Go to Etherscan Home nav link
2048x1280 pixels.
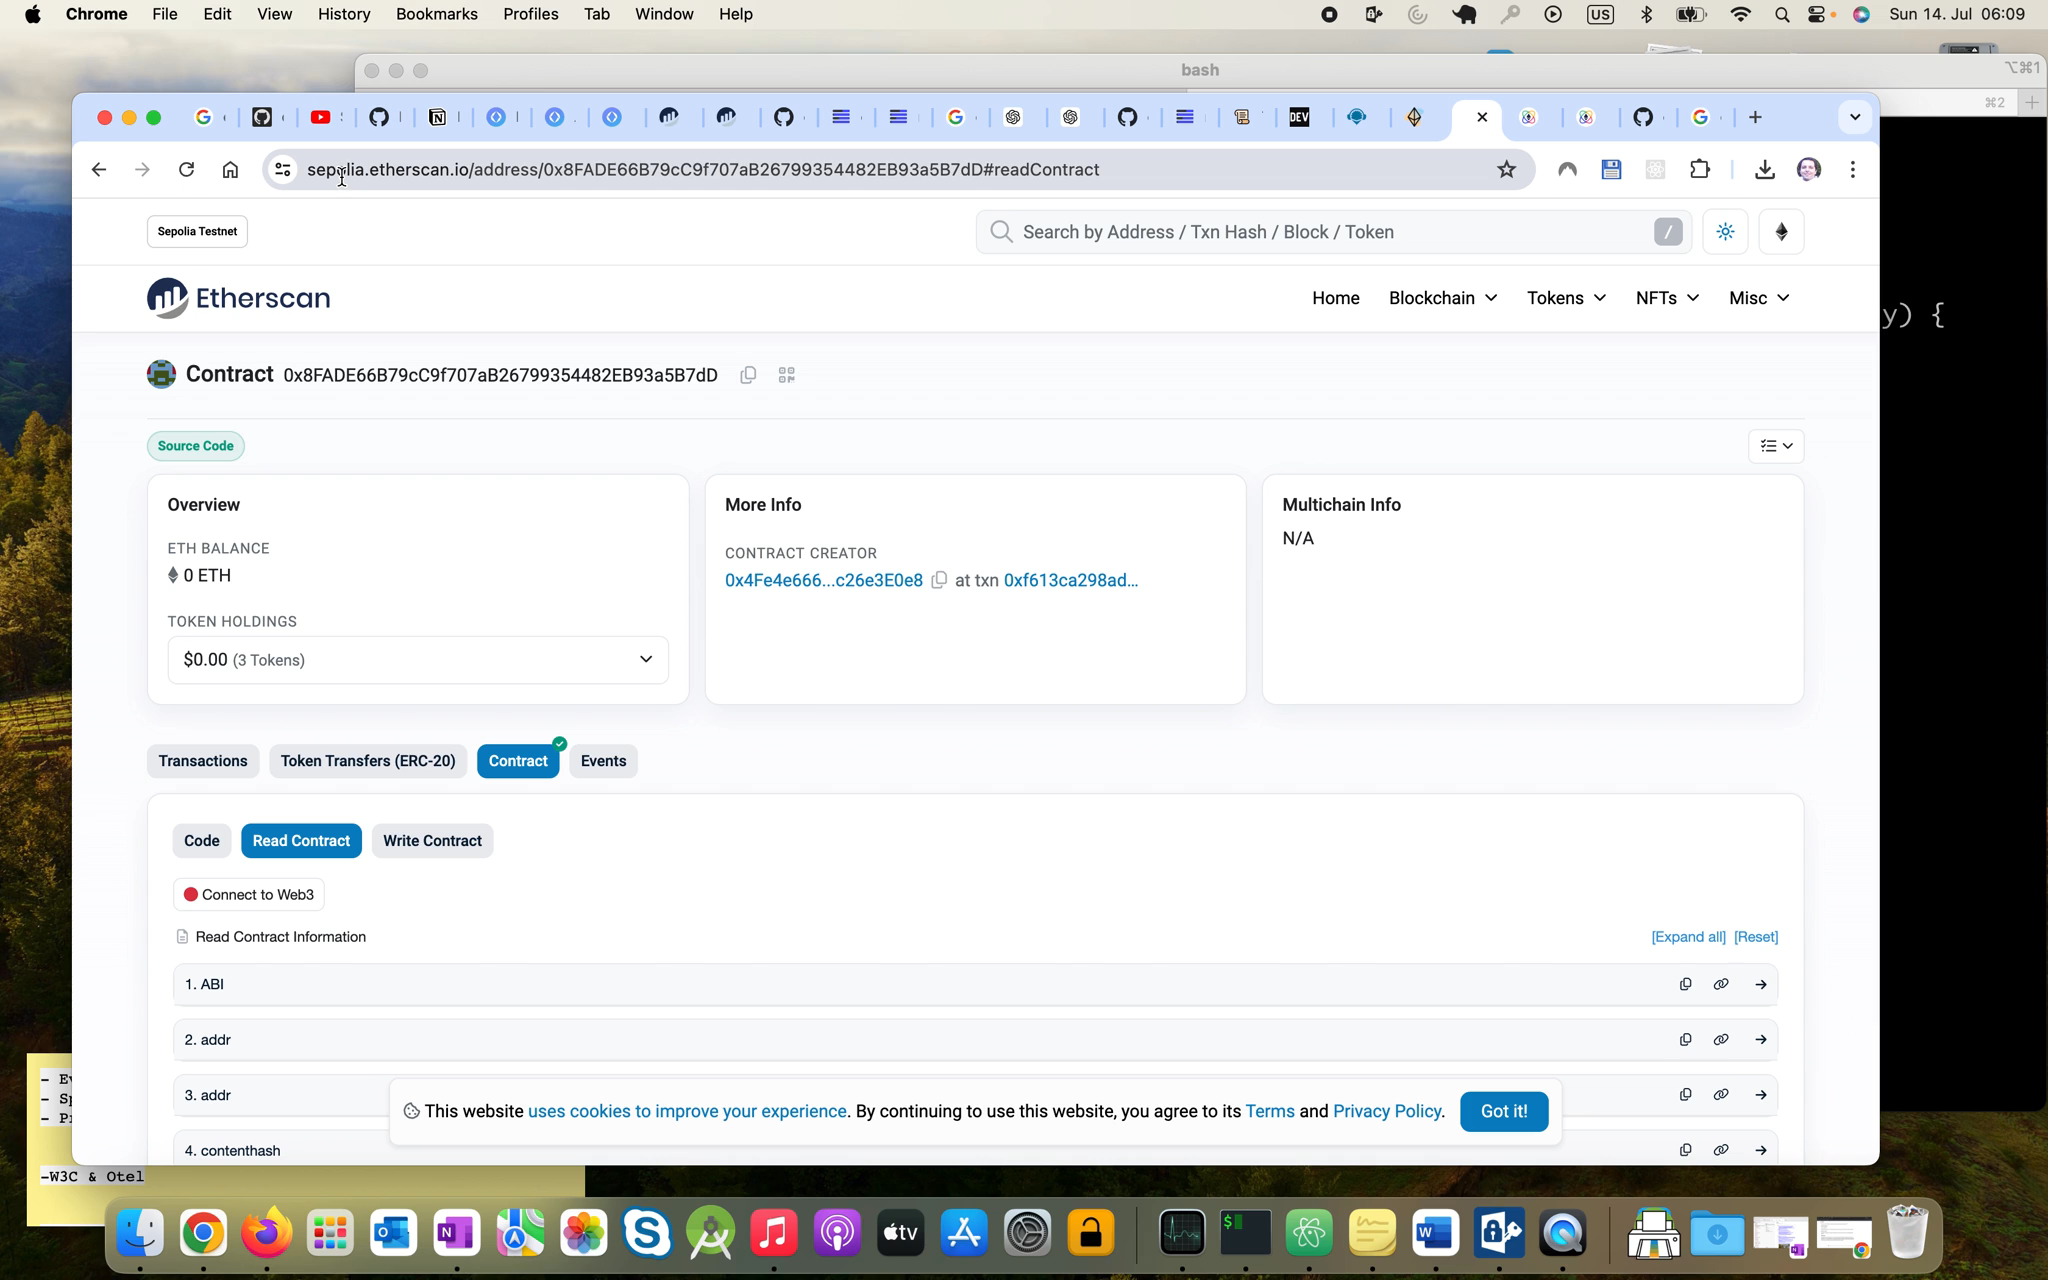1336,298
